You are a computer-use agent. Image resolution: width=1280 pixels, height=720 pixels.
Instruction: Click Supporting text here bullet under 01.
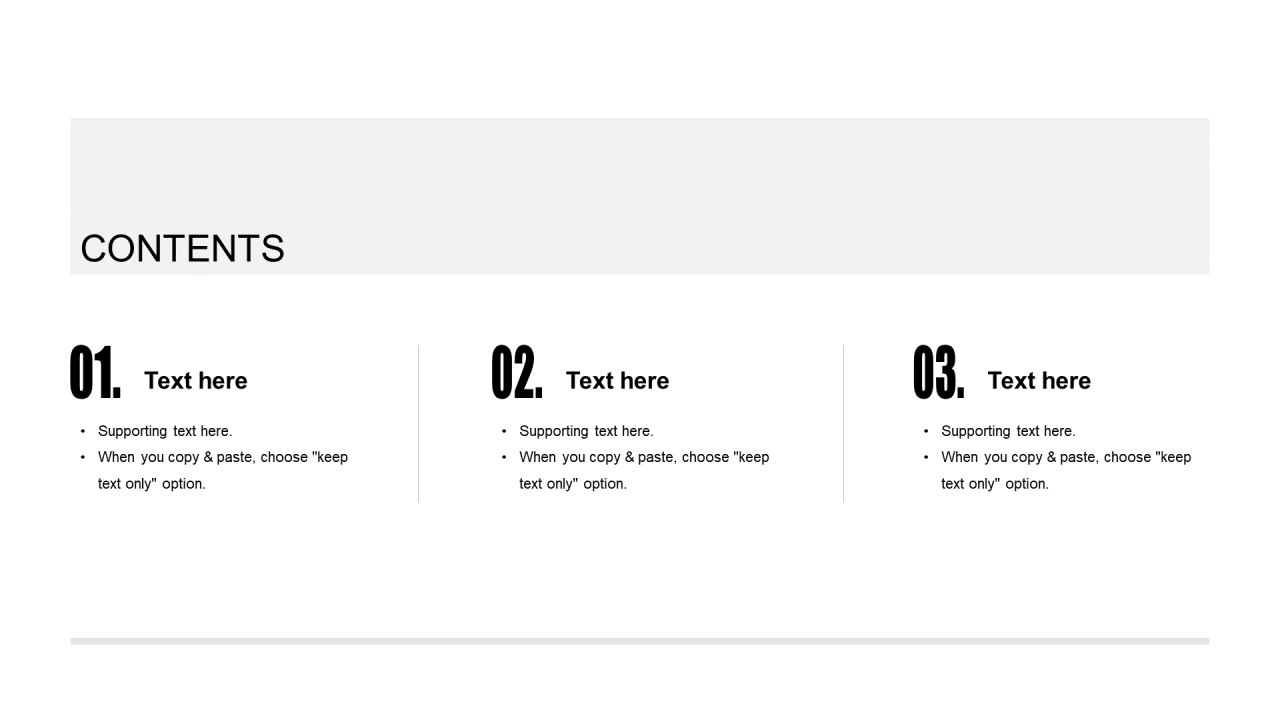(165, 431)
